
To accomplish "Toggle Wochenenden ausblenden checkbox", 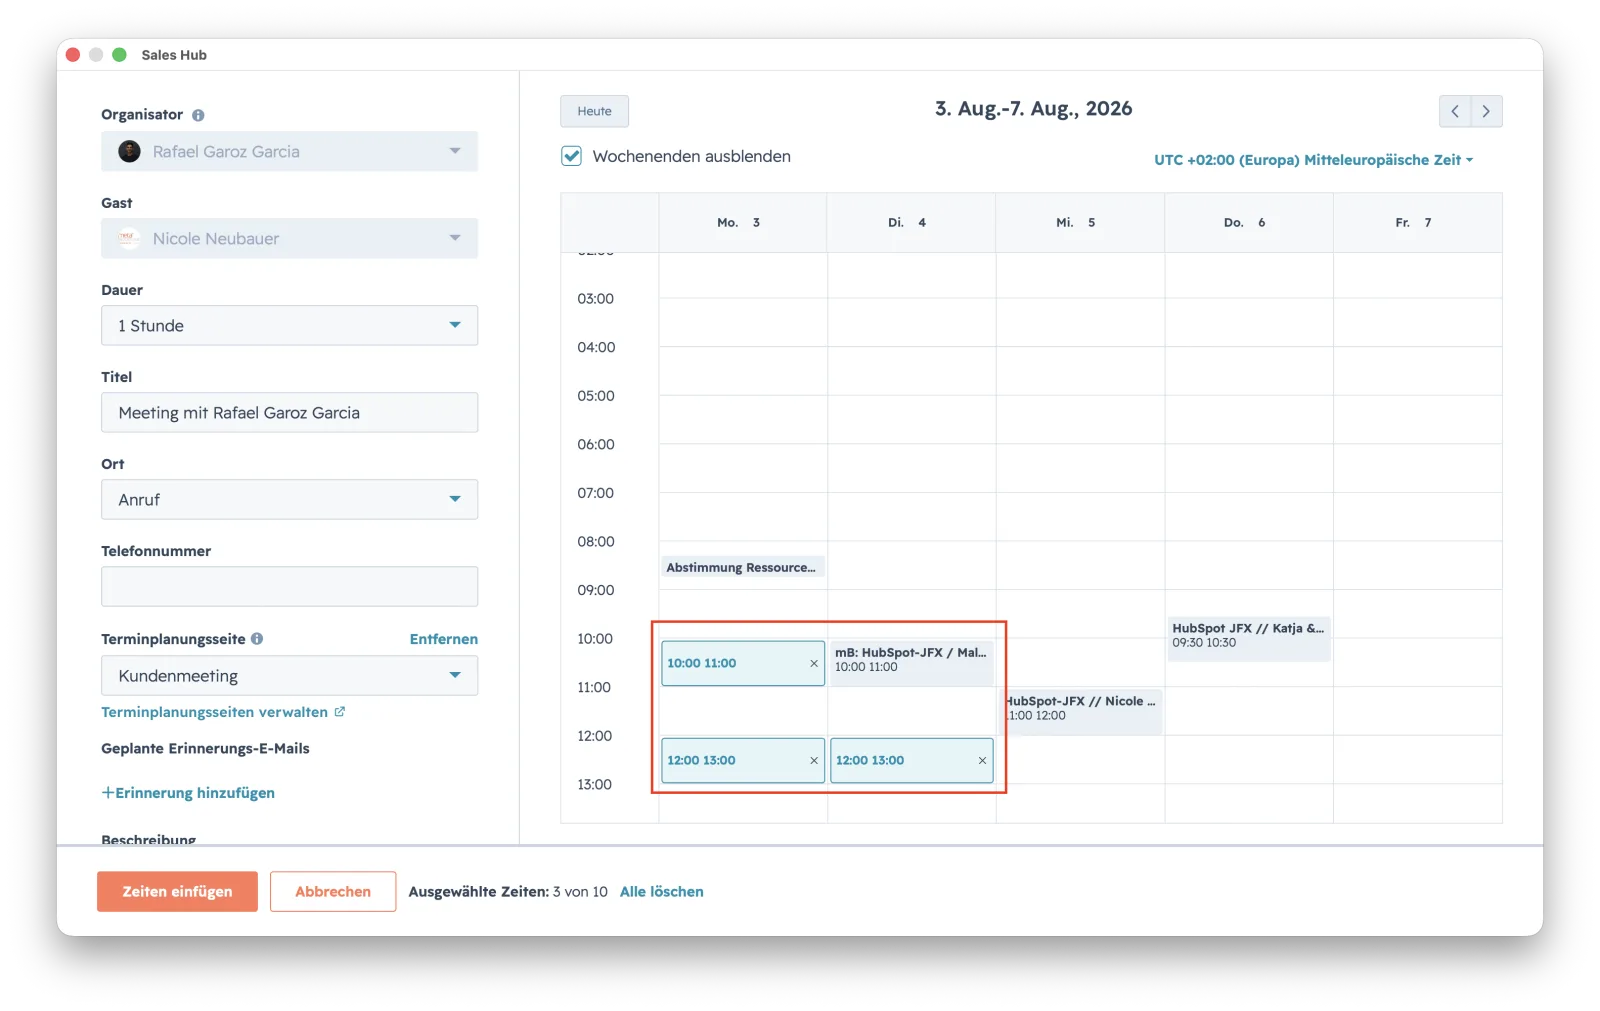I will point(571,156).
